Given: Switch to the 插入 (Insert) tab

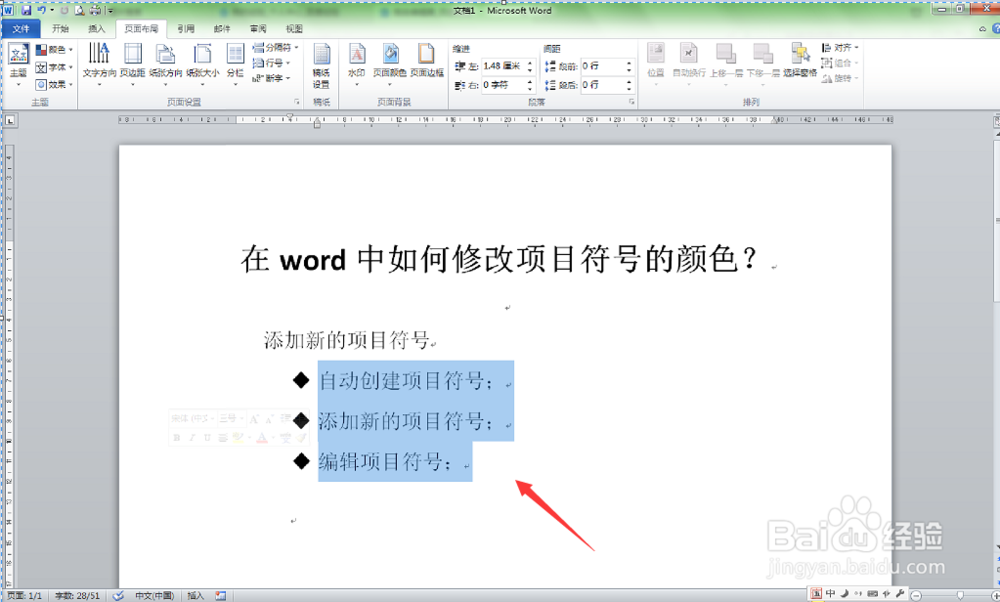Looking at the screenshot, I should point(96,29).
